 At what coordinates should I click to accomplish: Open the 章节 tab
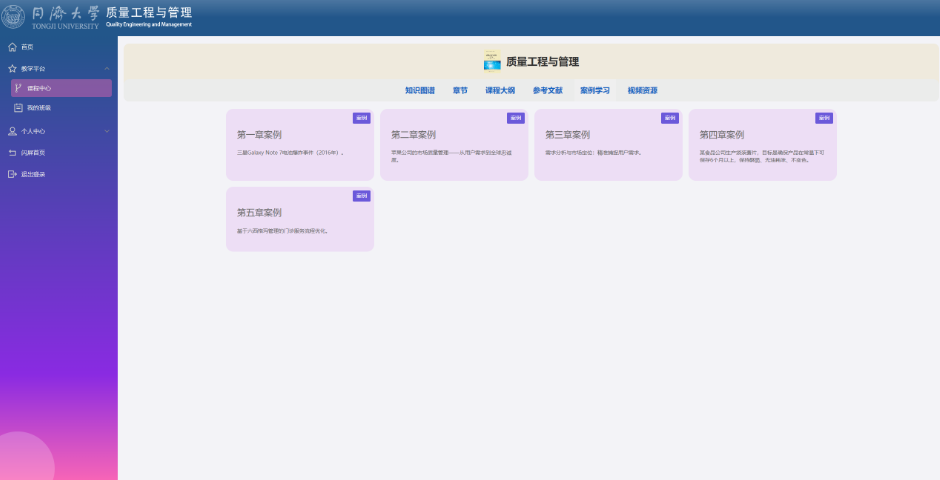(x=460, y=90)
